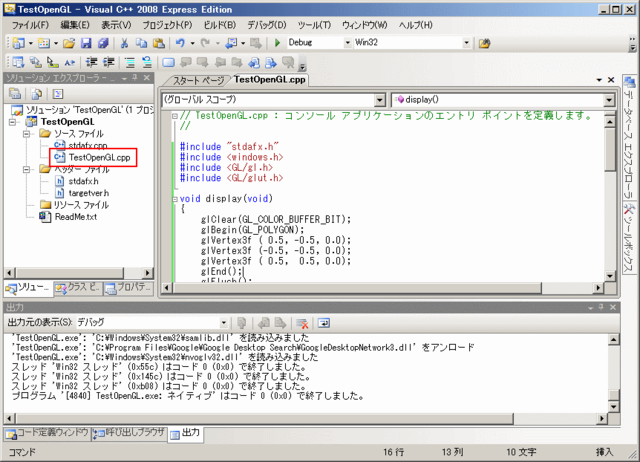Click the Copy toolbar icon
The image size is (640, 462).
141,42
